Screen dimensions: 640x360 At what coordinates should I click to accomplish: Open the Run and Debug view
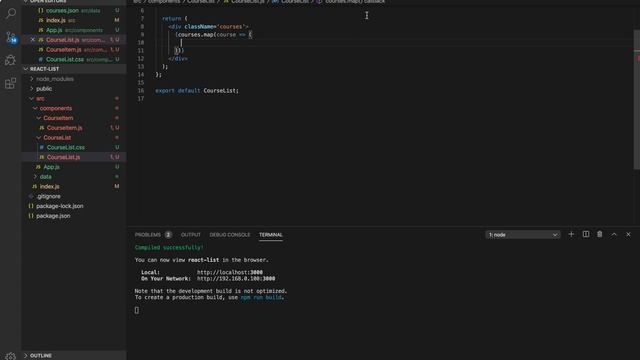tap(11, 60)
